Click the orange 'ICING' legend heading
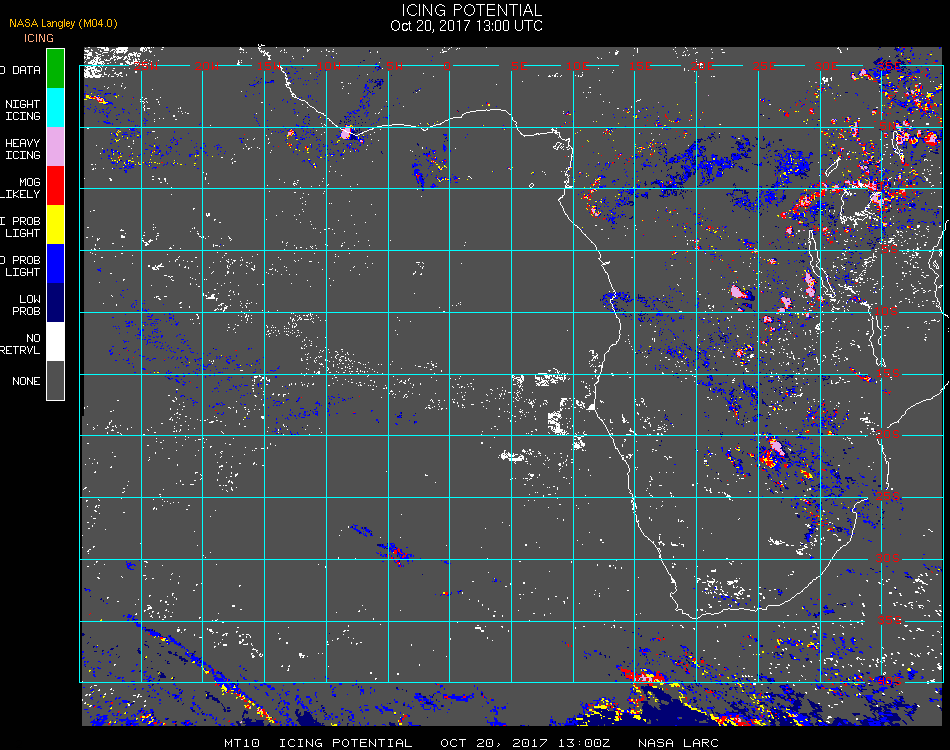The height and width of the screenshot is (750, 950). [39, 38]
